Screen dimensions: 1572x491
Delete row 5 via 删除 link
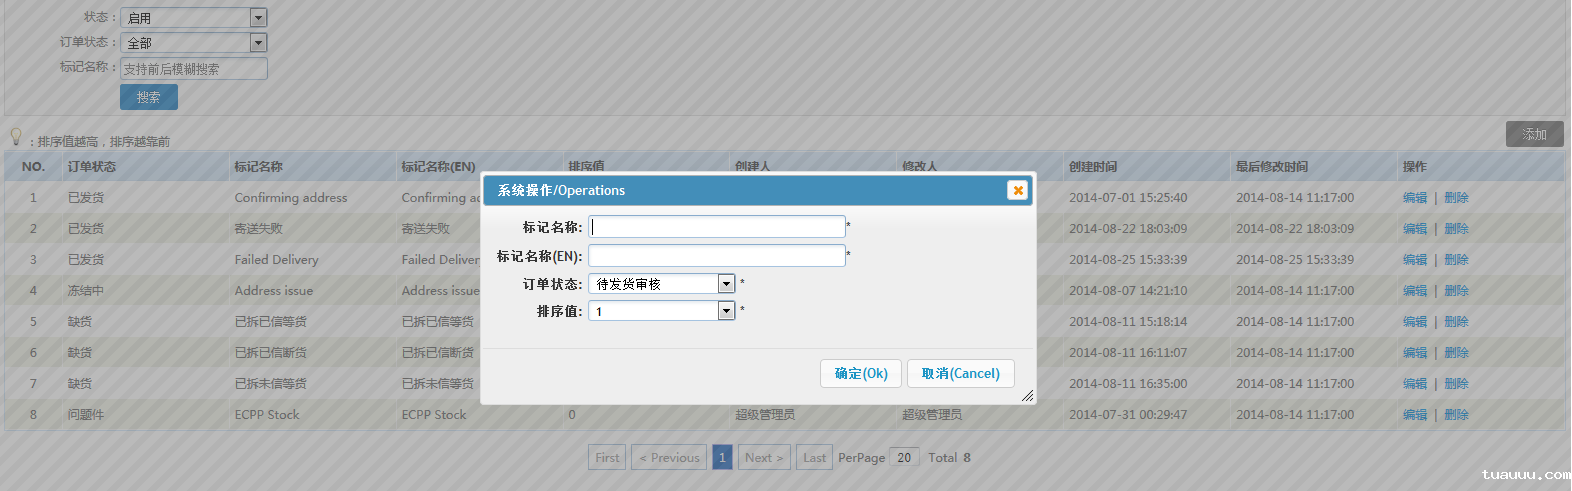pos(1456,322)
